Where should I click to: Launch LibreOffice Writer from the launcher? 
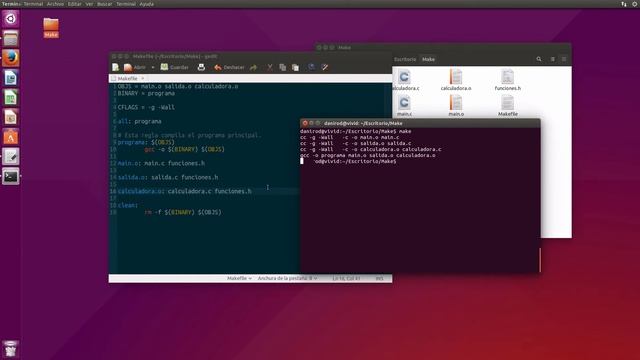tap(11, 78)
